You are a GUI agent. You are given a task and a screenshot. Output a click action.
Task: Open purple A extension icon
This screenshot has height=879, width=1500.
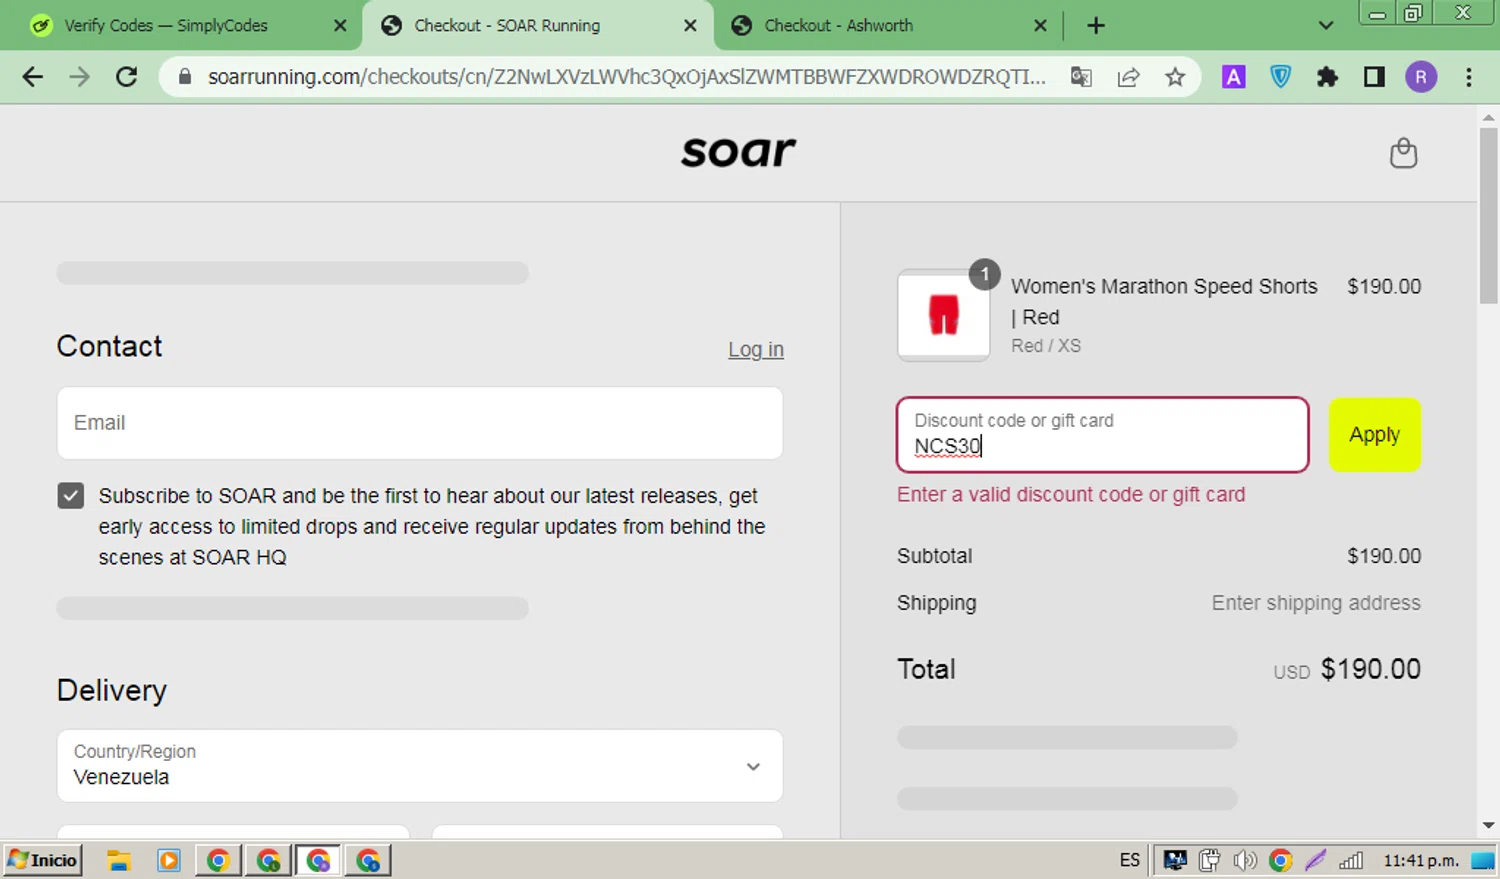[x=1234, y=77]
